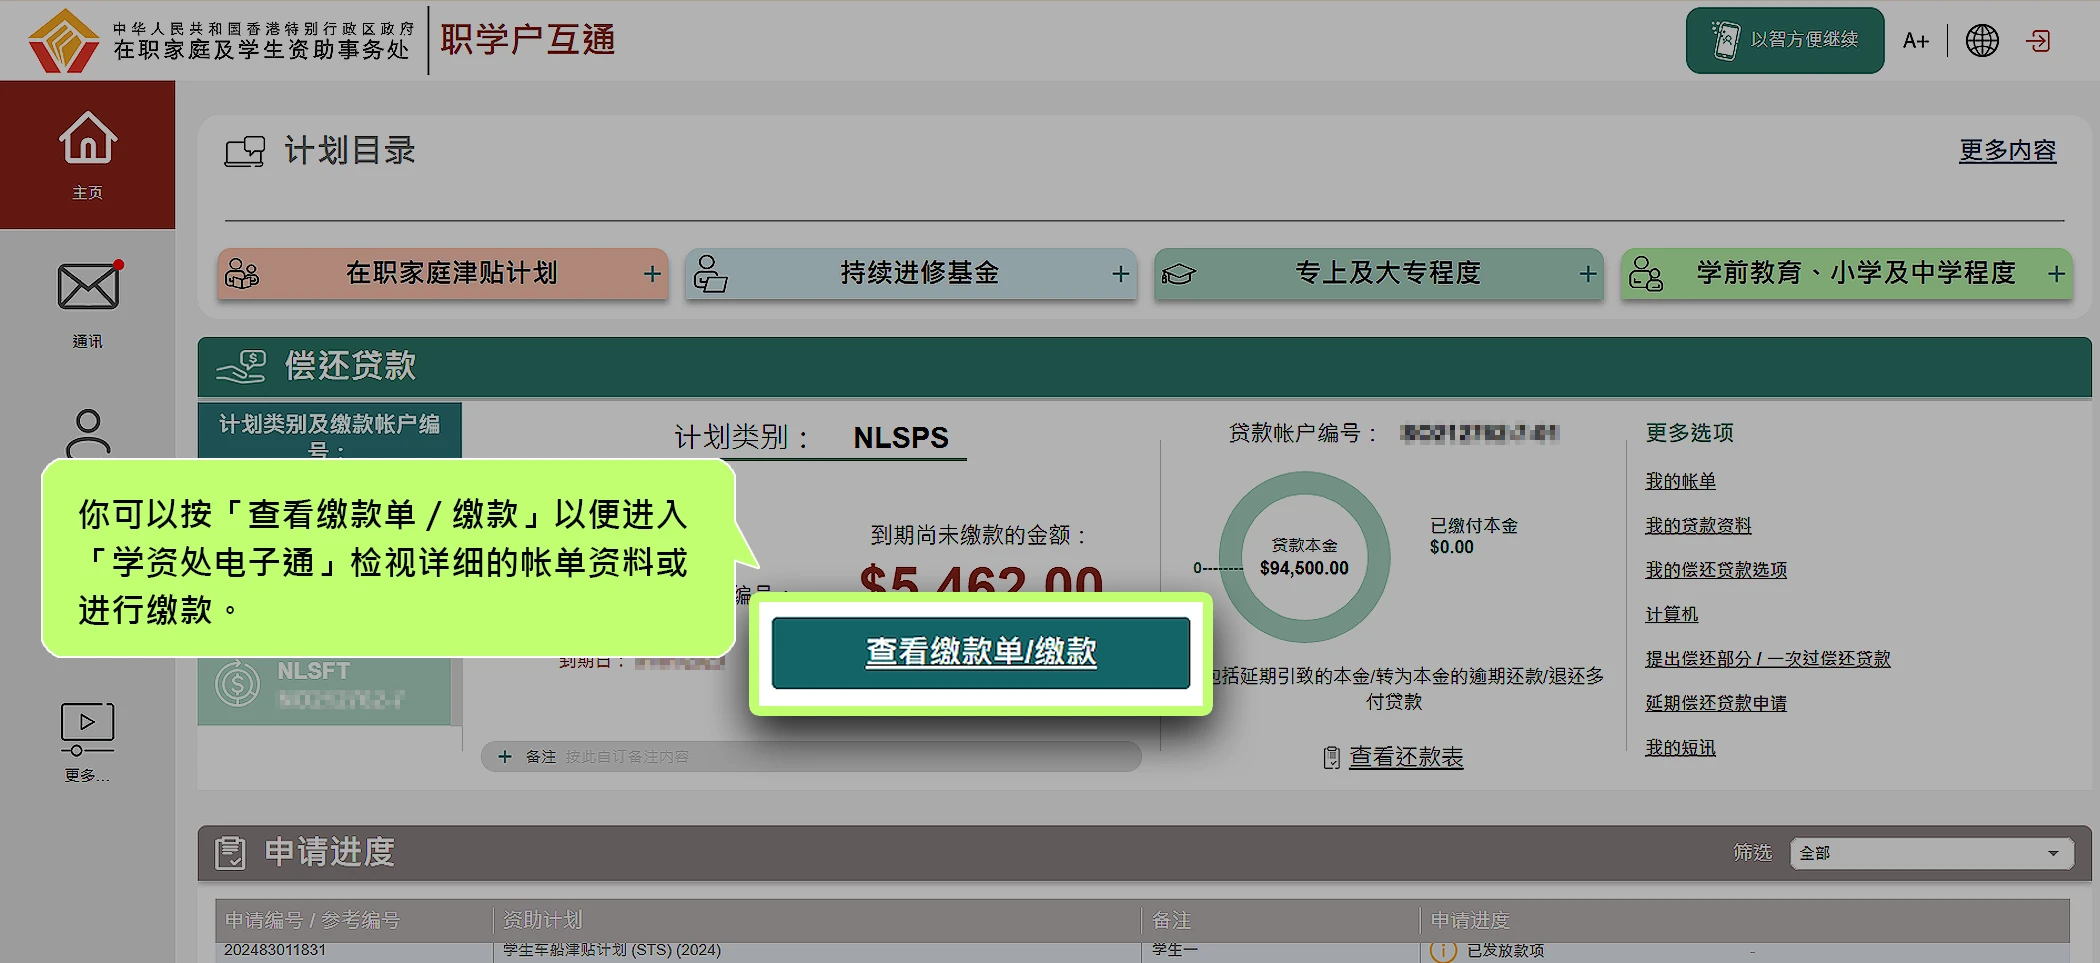
Task: Click the 职学户互通 title text
Action: point(528,41)
